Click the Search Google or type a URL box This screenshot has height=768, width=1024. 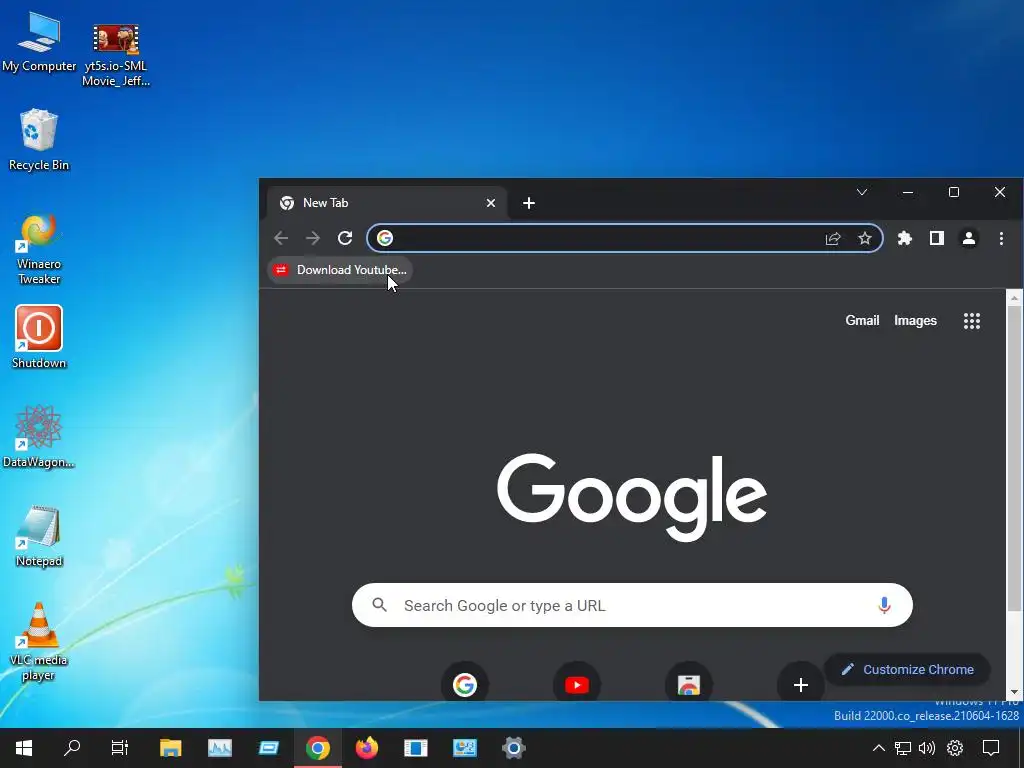pos(632,605)
